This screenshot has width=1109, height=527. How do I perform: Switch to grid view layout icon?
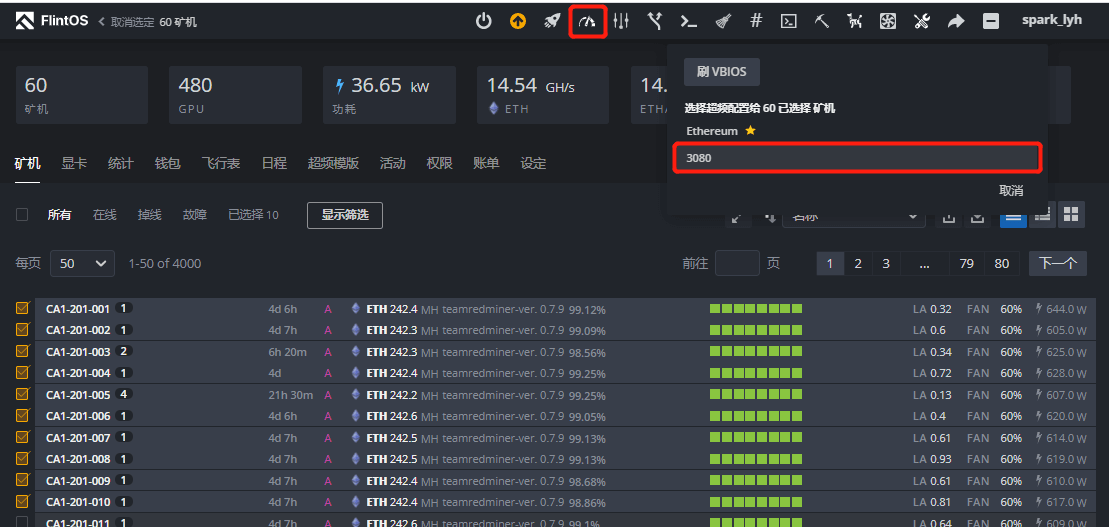1071,214
